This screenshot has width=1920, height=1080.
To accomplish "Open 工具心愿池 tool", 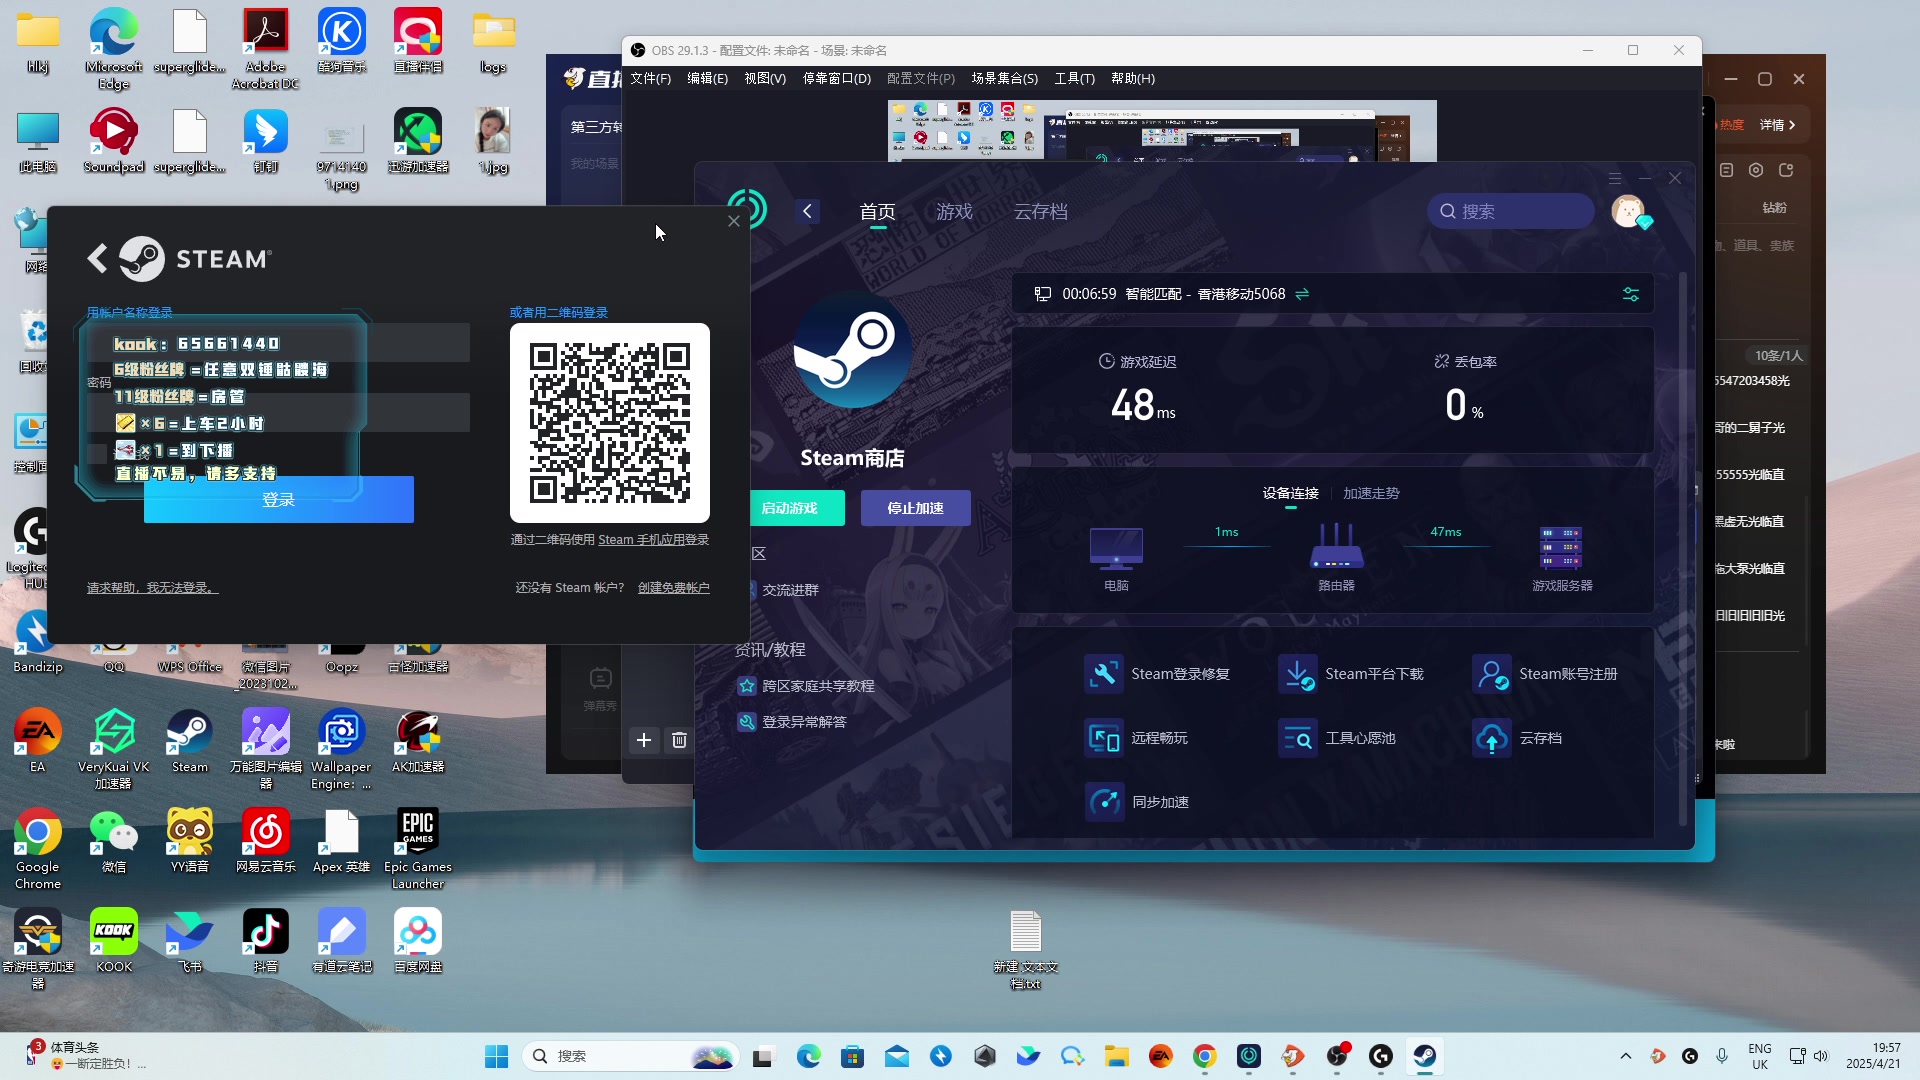I will (1337, 738).
